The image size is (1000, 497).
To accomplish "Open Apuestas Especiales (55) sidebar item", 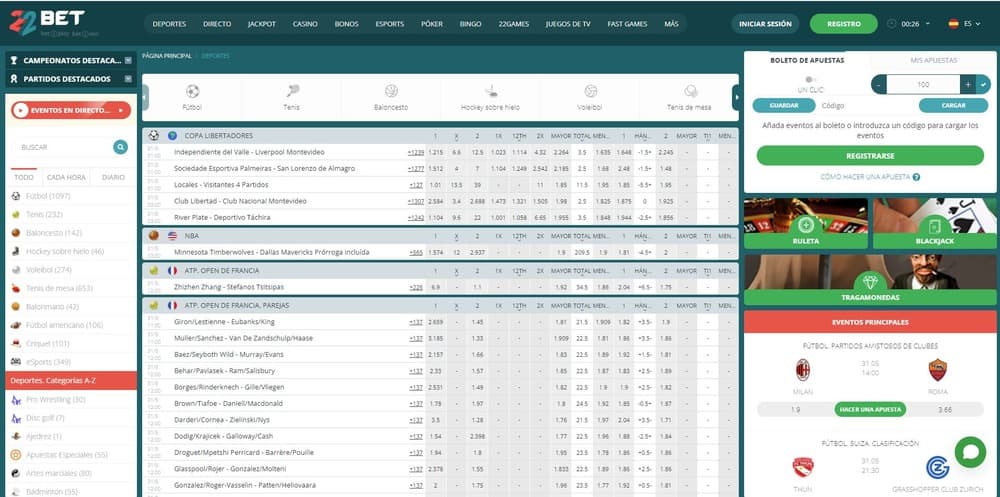I will pos(66,455).
